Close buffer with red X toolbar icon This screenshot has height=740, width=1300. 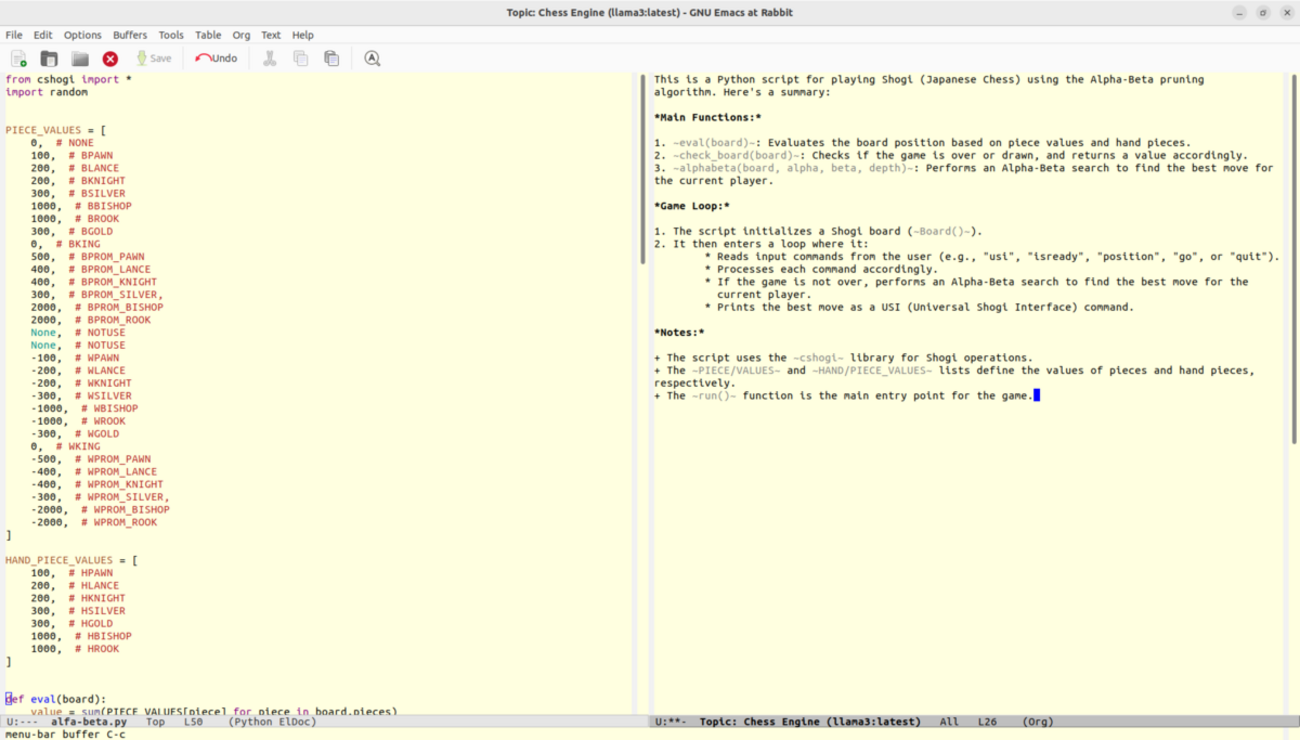(x=110, y=59)
